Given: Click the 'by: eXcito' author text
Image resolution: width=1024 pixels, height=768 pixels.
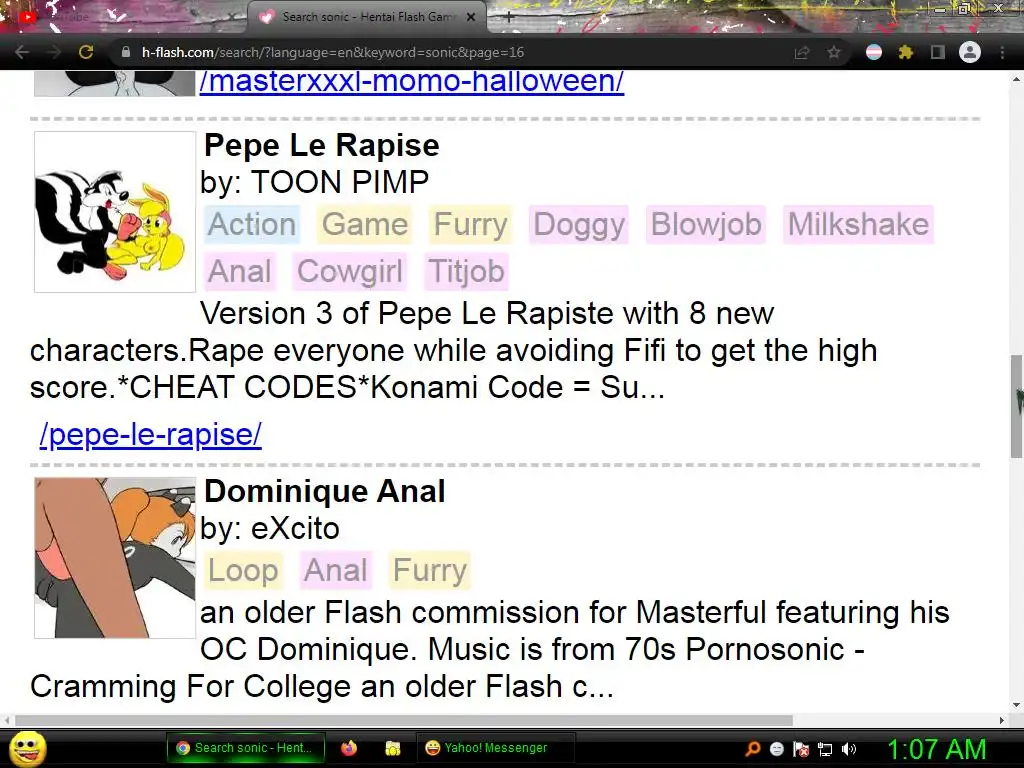Looking at the screenshot, I should coord(270,528).
